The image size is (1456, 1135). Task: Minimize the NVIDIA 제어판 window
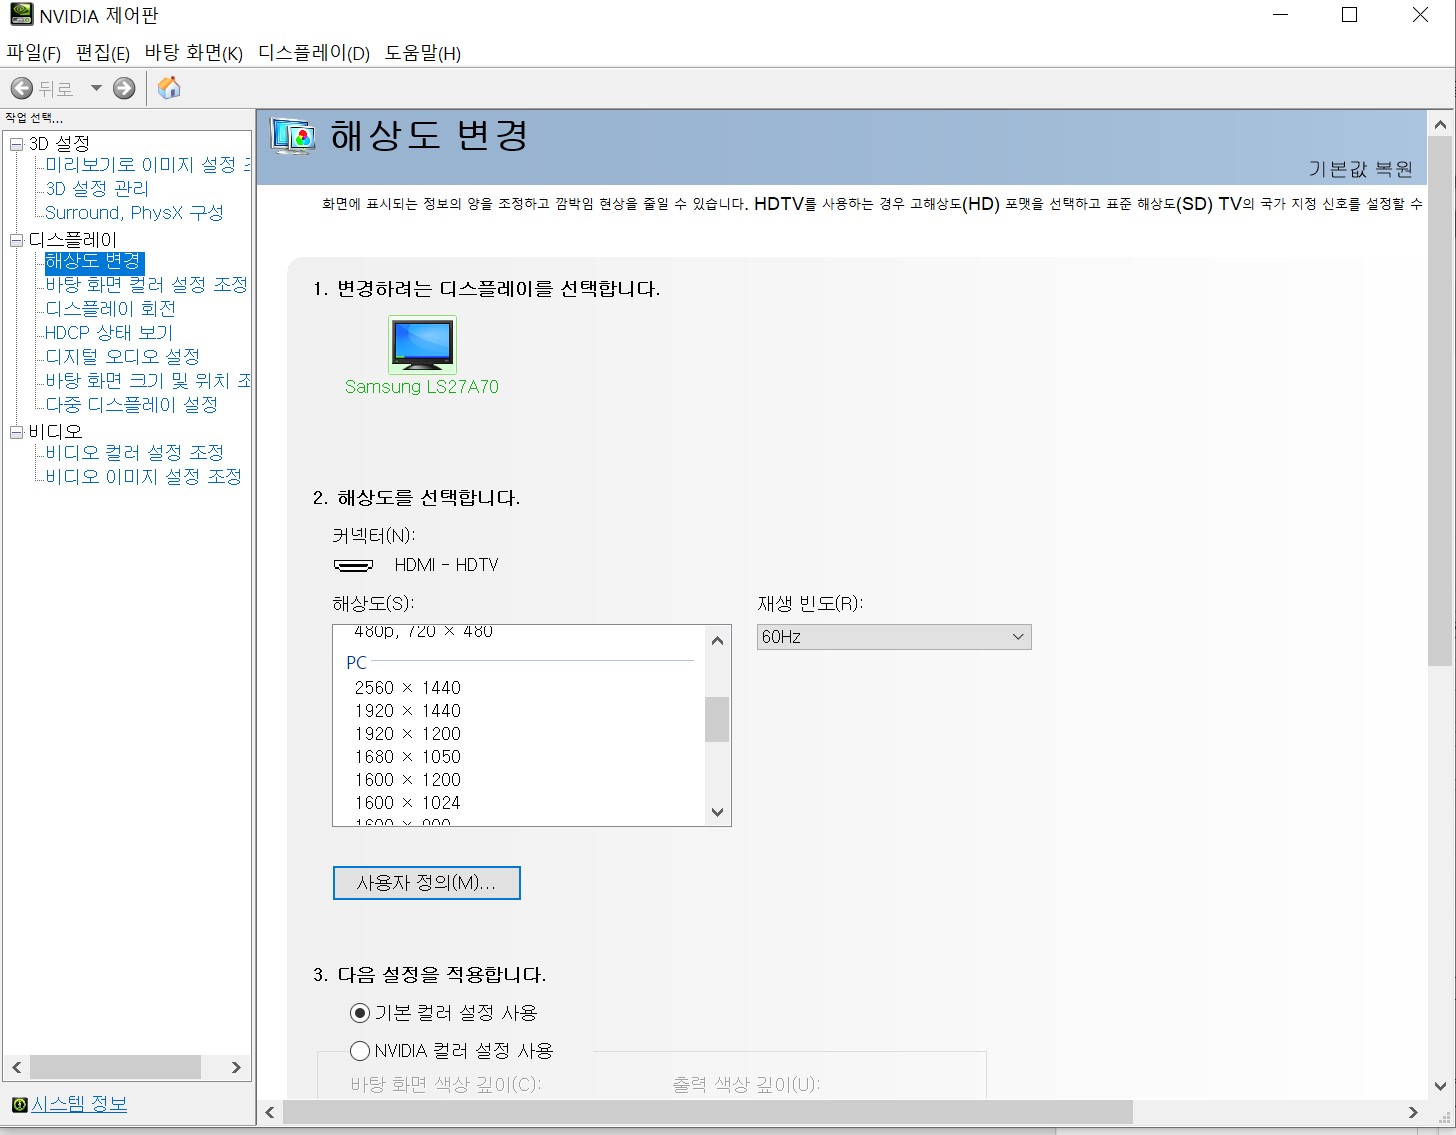pos(1281,15)
